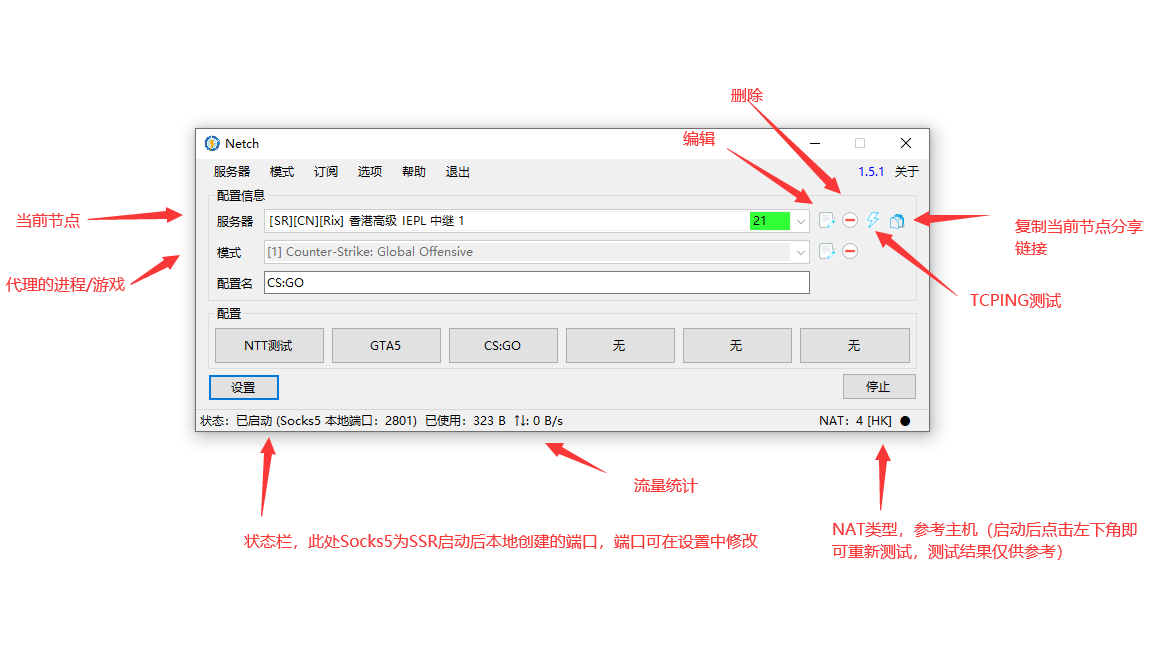1150x652 pixels.
Task: Click the 退出 menu item
Action: (458, 172)
